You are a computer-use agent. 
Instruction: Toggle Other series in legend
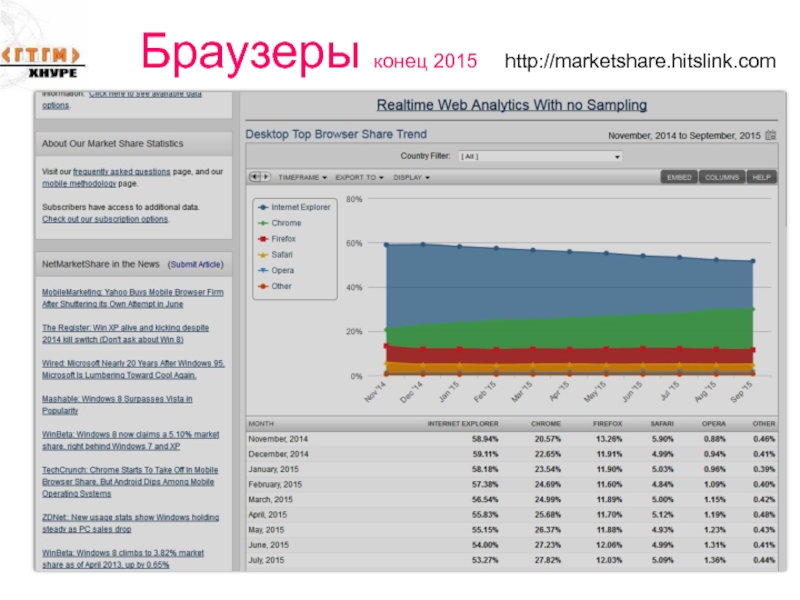coord(275,286)
